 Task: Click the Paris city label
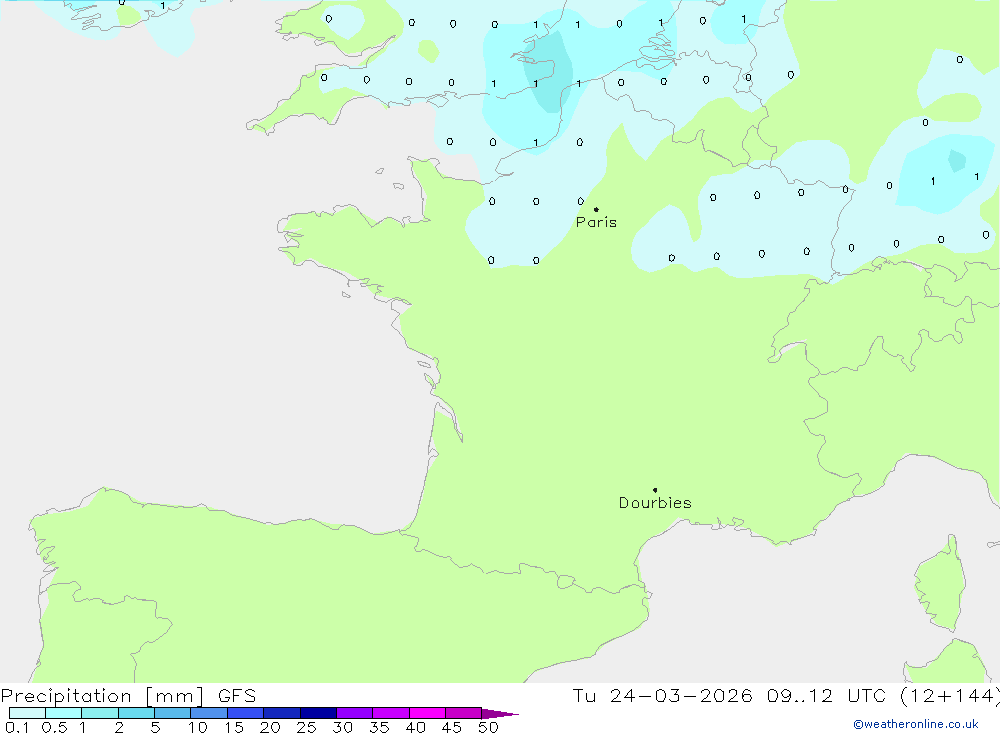tap(596, 222)
